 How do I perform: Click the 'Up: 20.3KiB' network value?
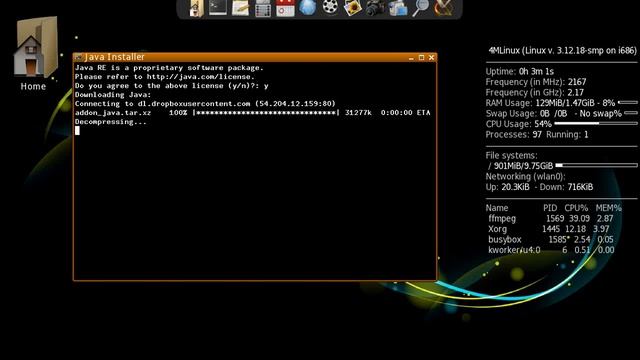click(x=507, y=187)
